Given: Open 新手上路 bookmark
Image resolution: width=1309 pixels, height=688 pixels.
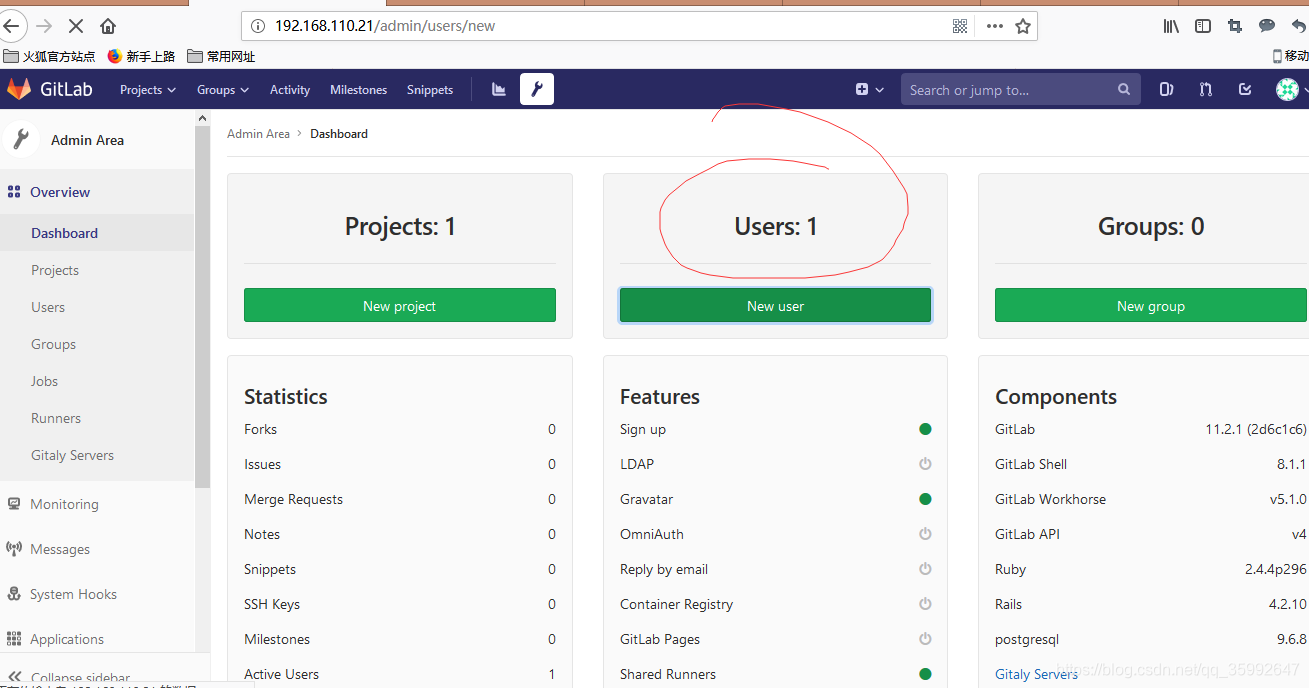Looking at the screenshot, I should [141, 57].
